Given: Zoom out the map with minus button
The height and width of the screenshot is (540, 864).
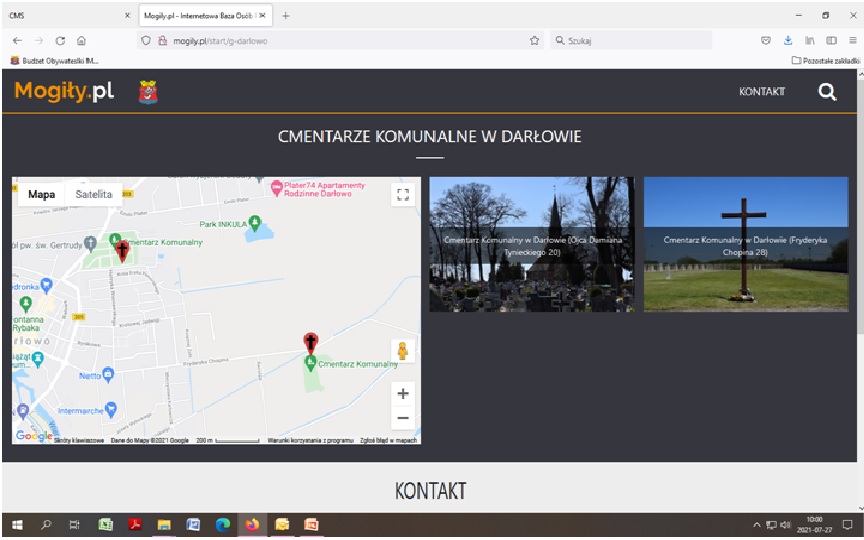Looking at the screenshot, I should tap(403, 418).
